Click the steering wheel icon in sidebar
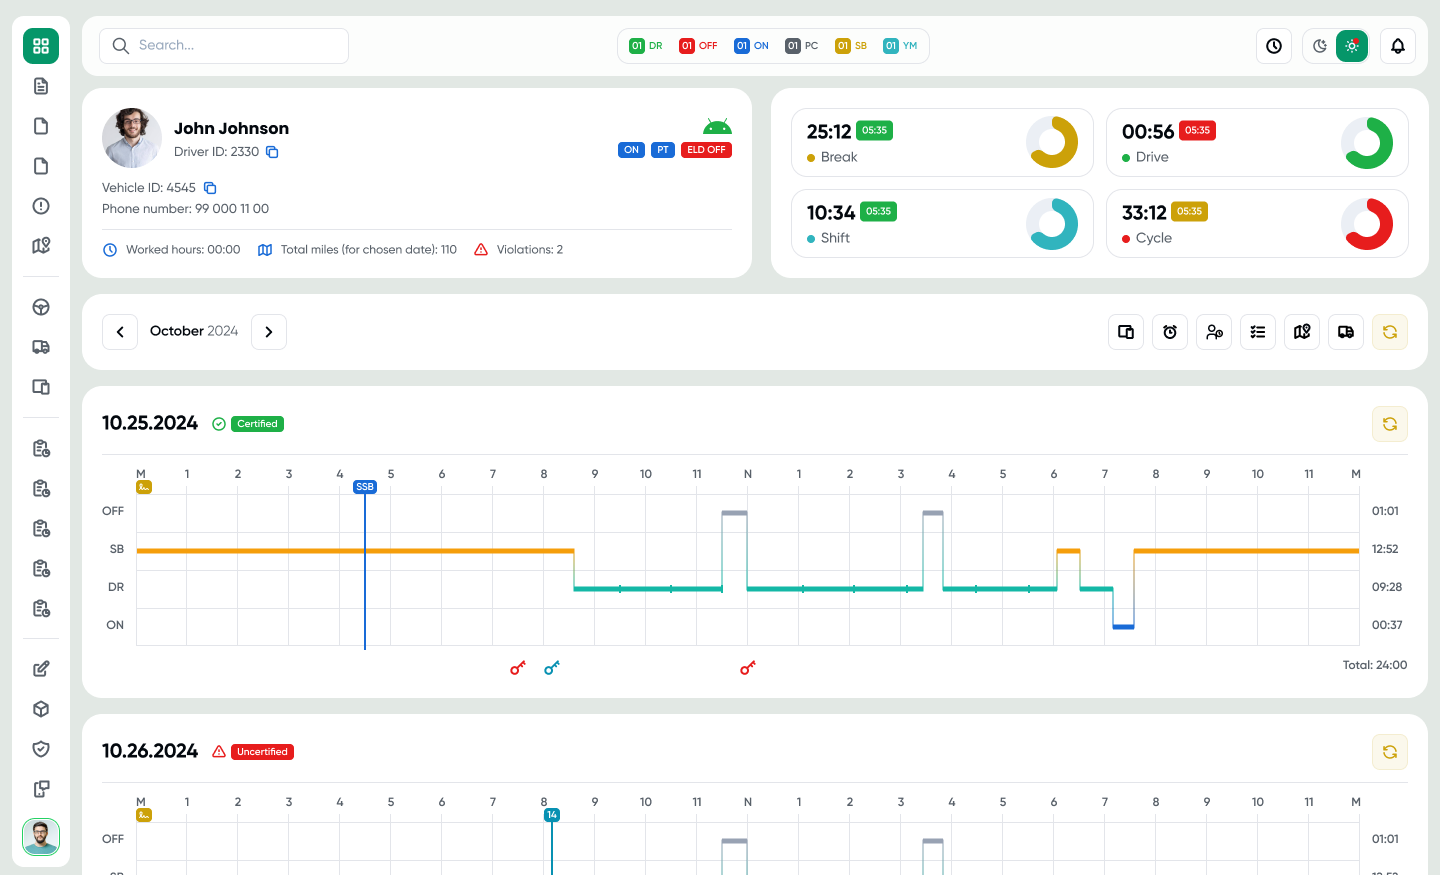Screen dimensions: 1440x875 point(41,307)
